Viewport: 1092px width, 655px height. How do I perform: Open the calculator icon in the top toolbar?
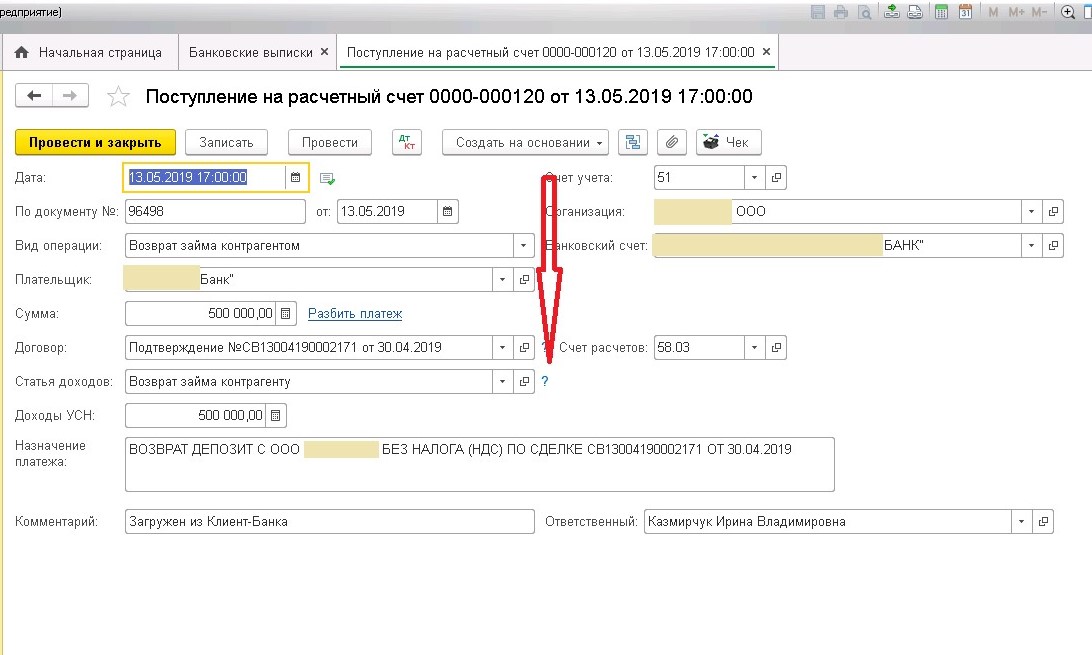click(x=942, y=12)
